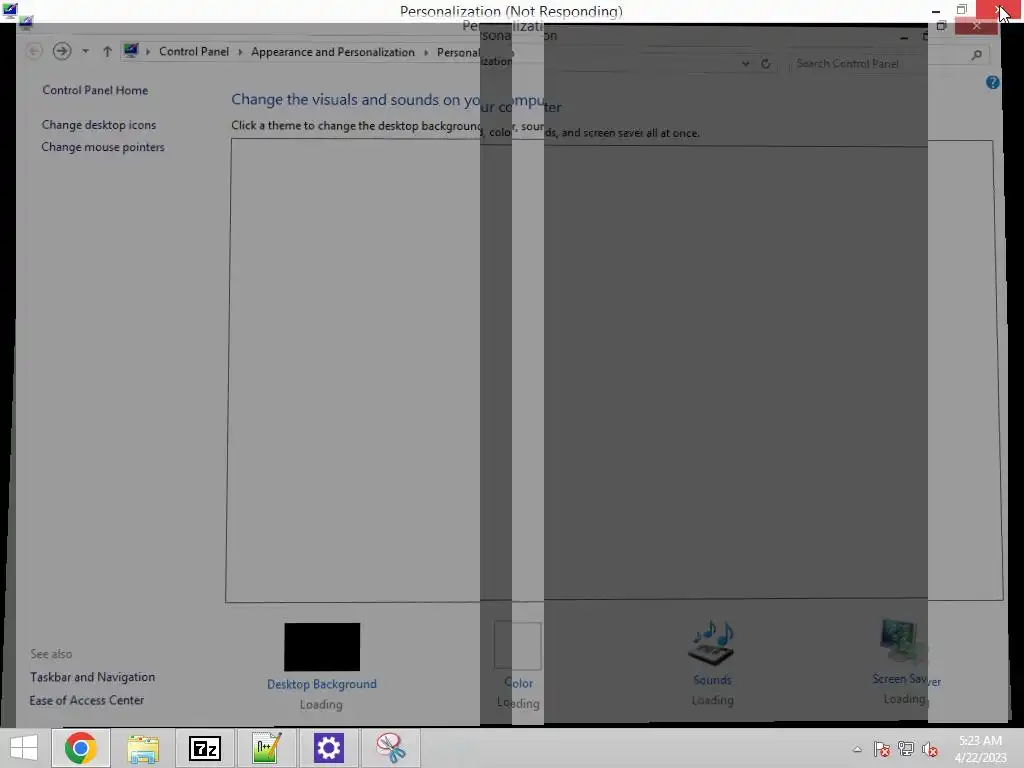The image size is (1024, 768).
Task: Go forward with the Forward arrow
Action: click(62, 51)
